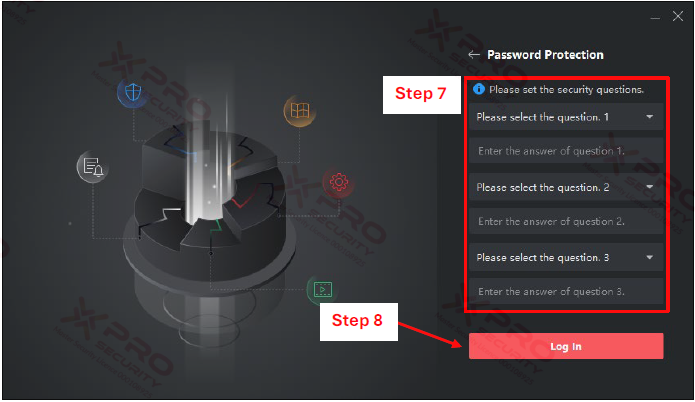Click the arrow on the question 2 selector
Screen dimensions: 695x402
point(649,187)
